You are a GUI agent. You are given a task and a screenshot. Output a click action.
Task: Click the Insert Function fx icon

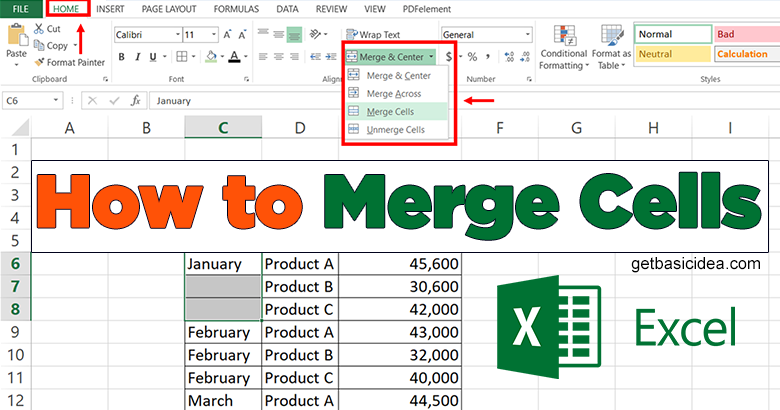tap(135, 101)
